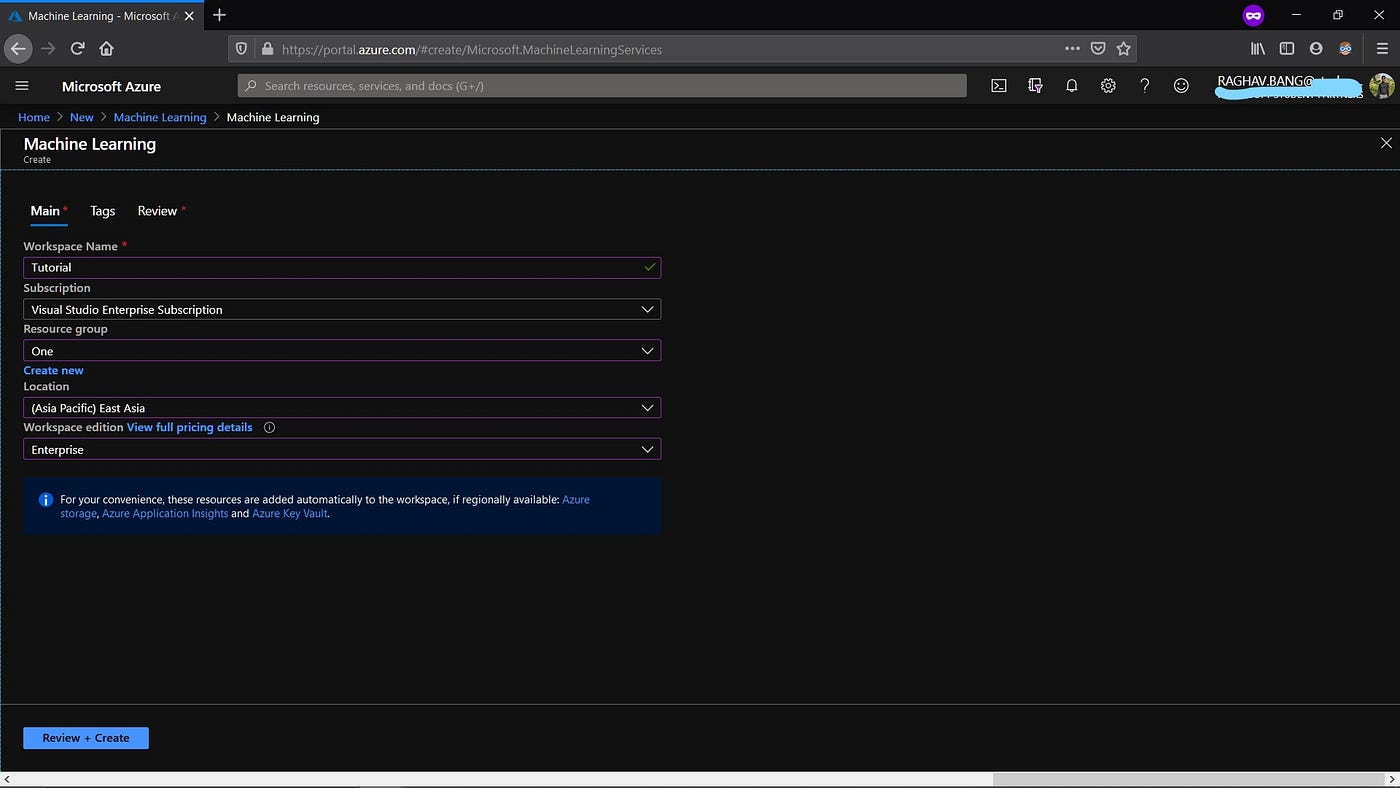Go to New in the breadcrumb
This screenshot has height=788, width=1400.
[81, 117]
